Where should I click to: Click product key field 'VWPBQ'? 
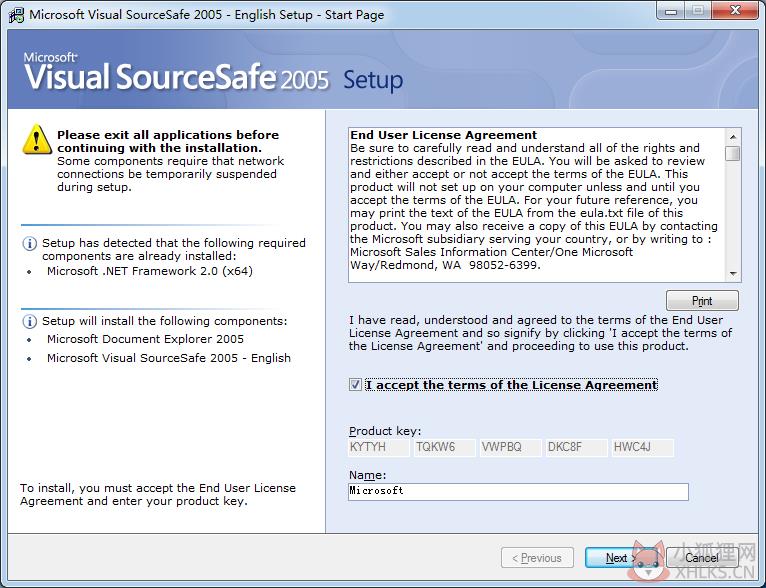coord(511,447)
